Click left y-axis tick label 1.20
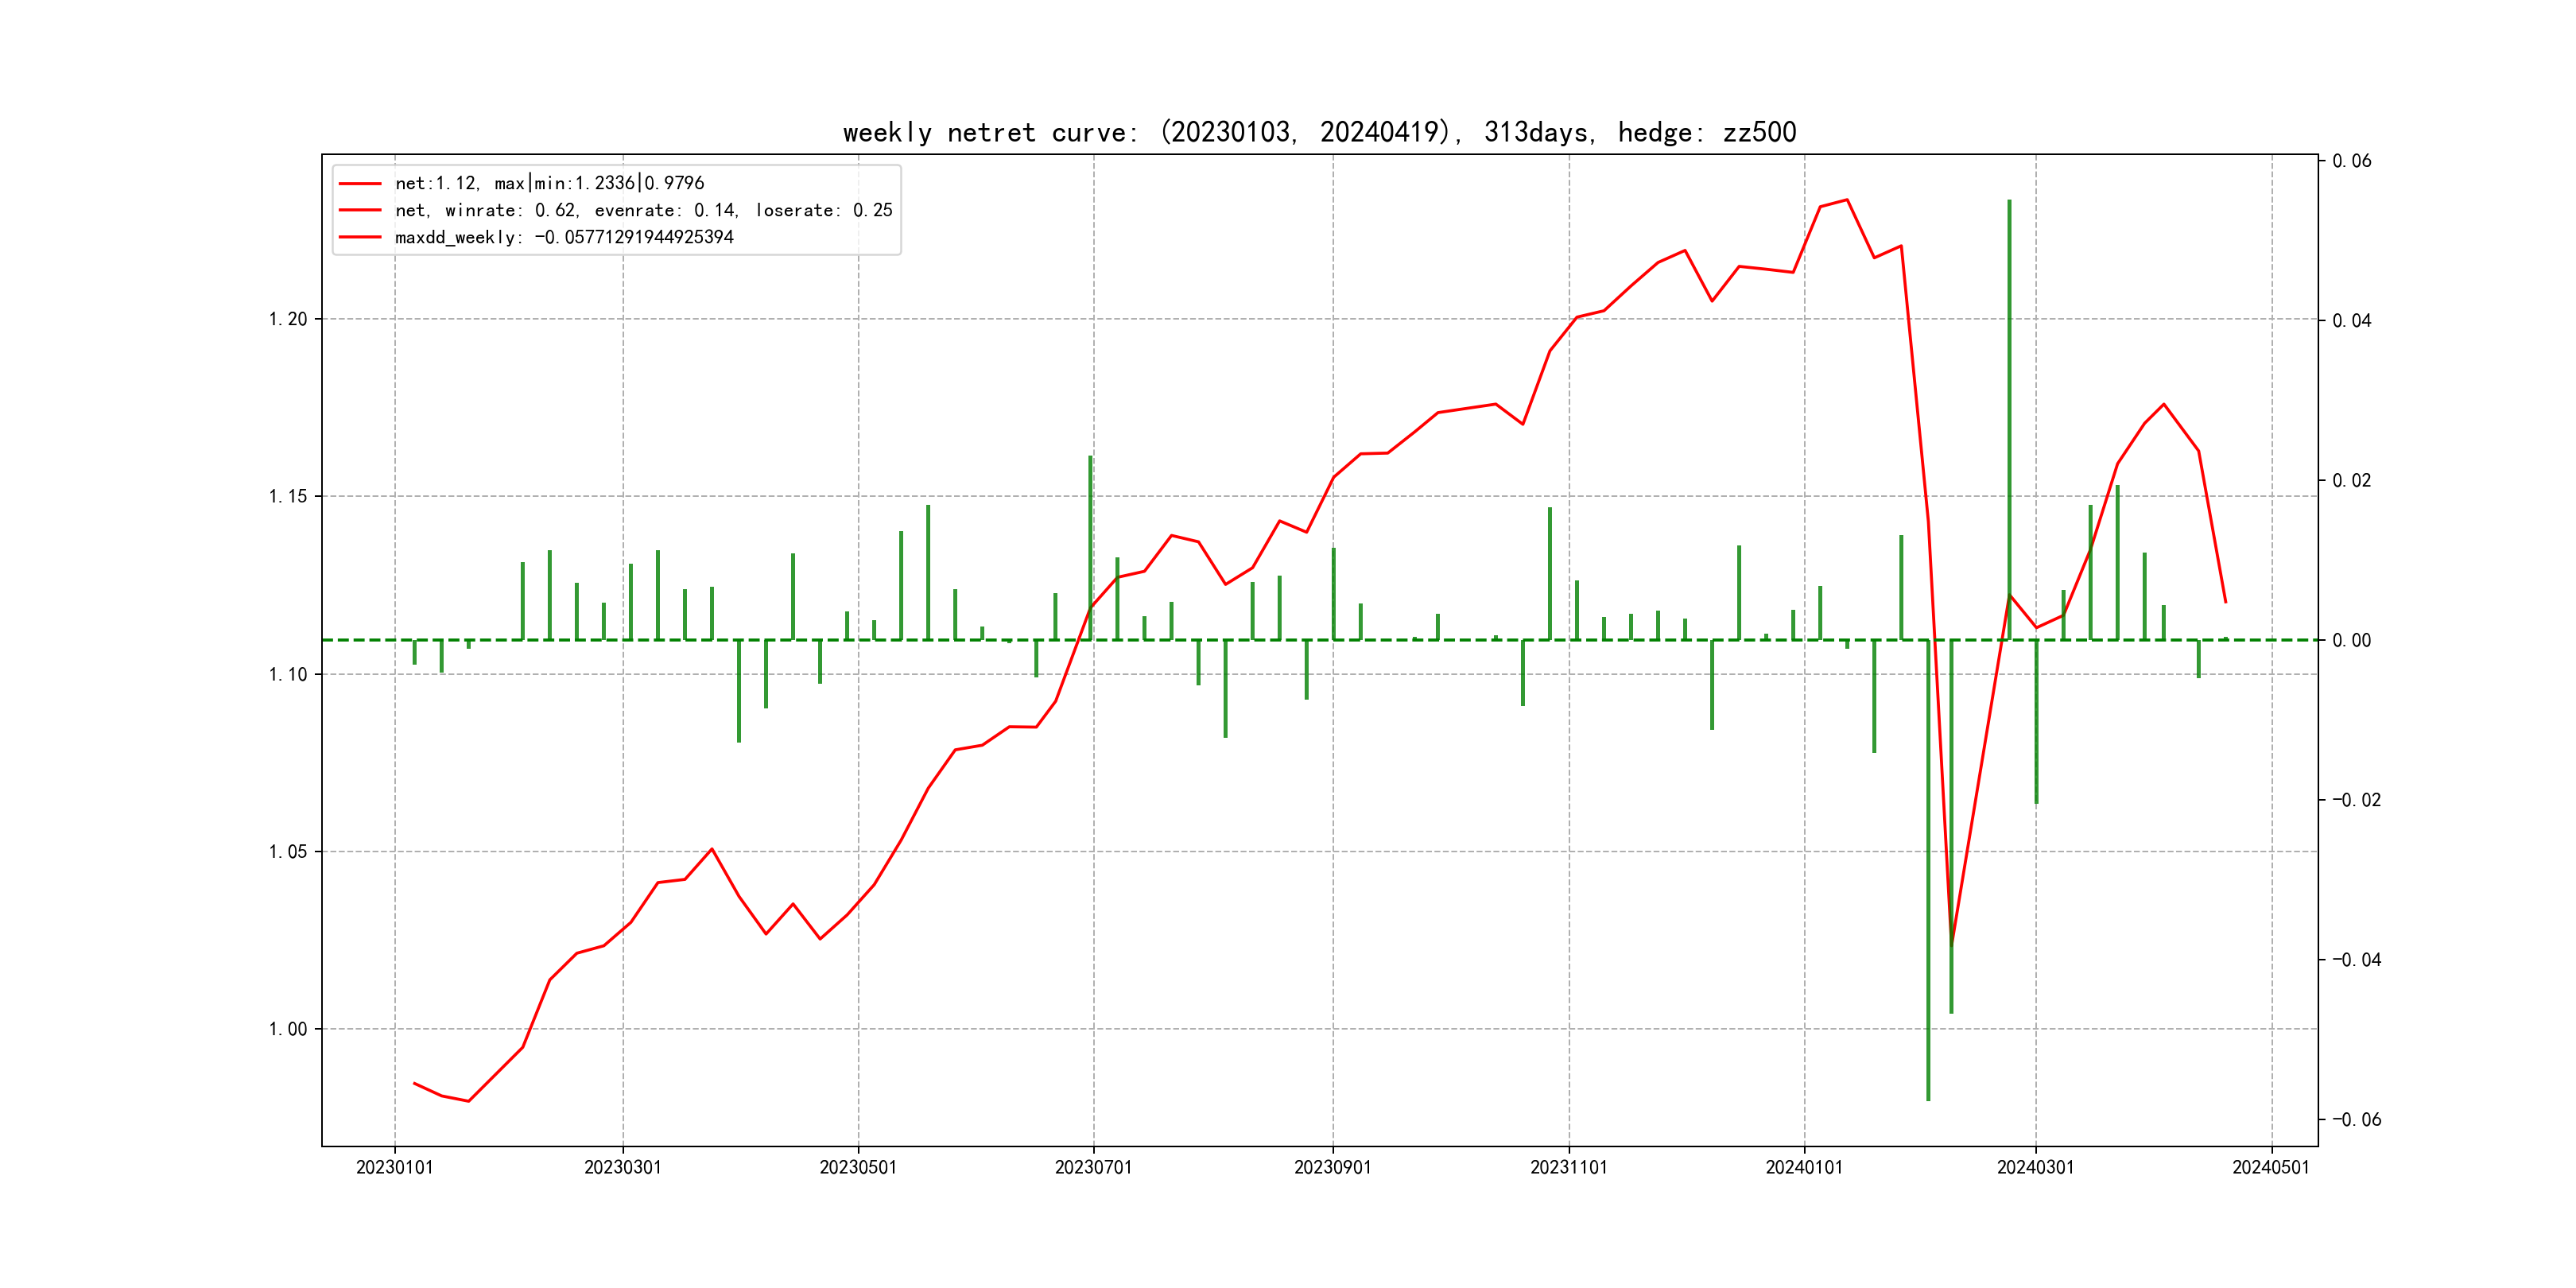The image size is (2576, 1288). tap(288, 320)
